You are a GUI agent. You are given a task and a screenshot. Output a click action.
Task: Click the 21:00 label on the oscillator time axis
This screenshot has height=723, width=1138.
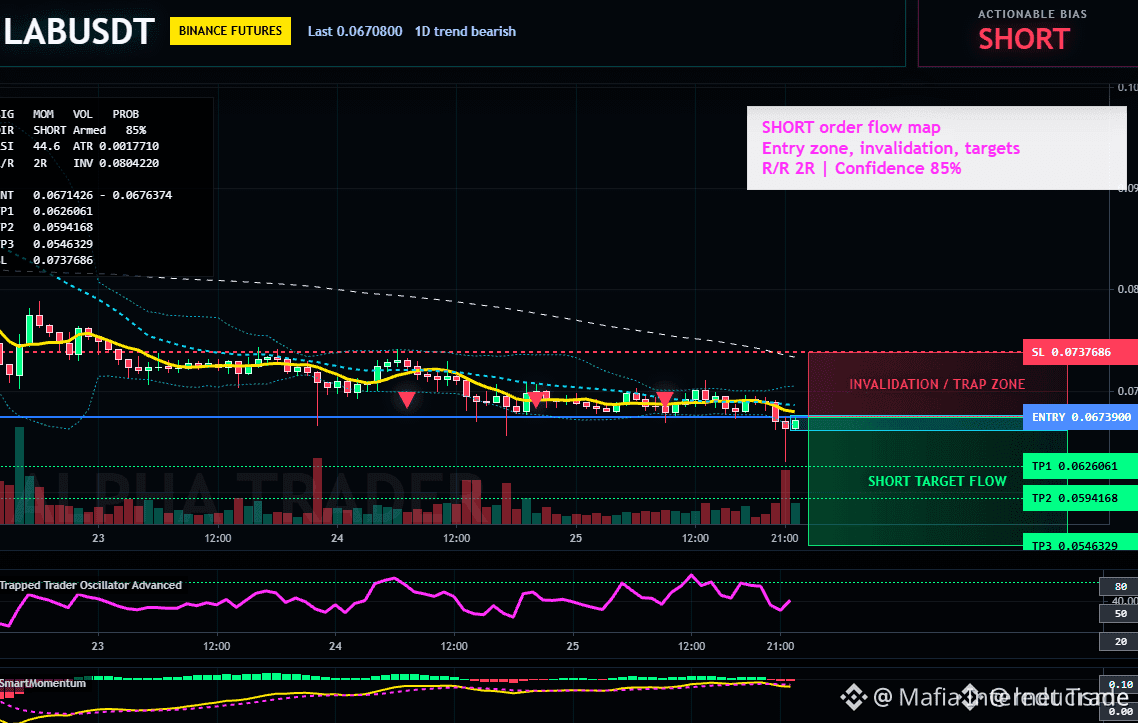780,646
